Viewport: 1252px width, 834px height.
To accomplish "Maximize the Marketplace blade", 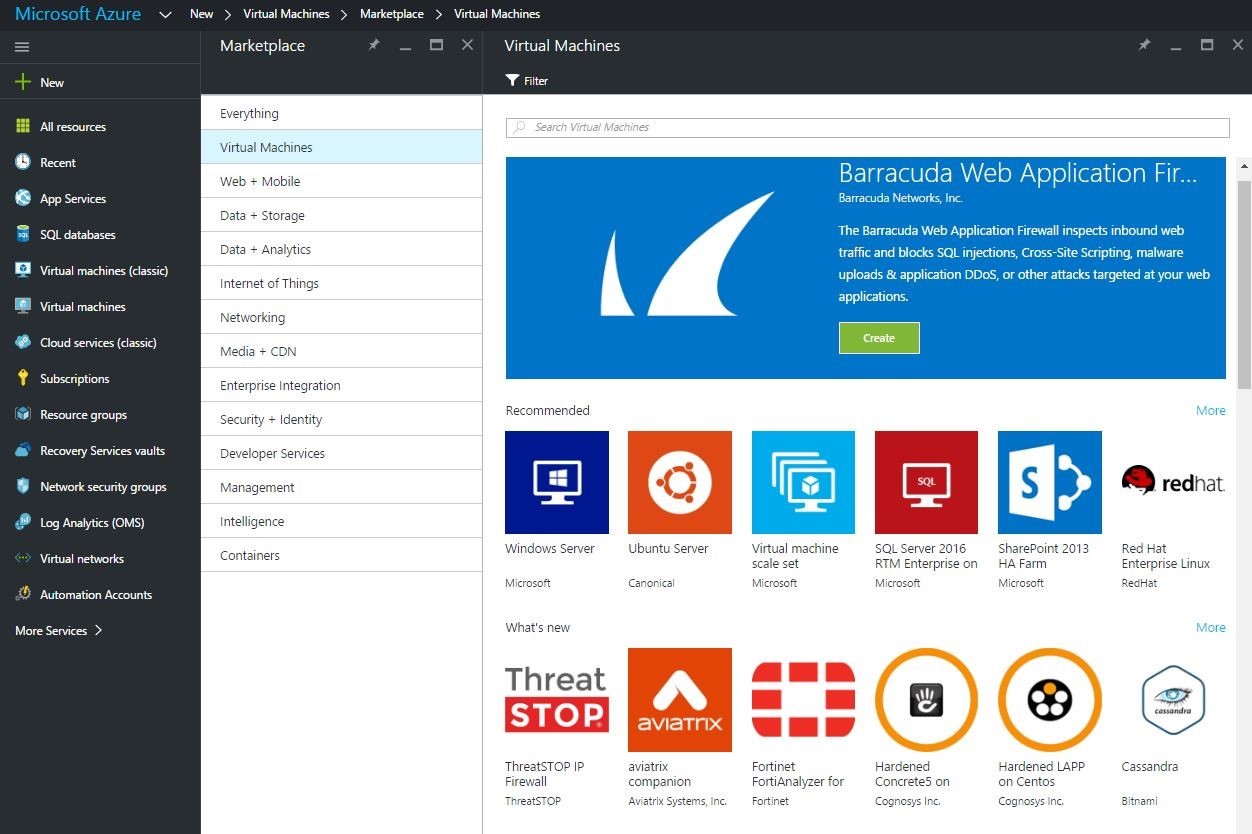I will coord(436,45).
